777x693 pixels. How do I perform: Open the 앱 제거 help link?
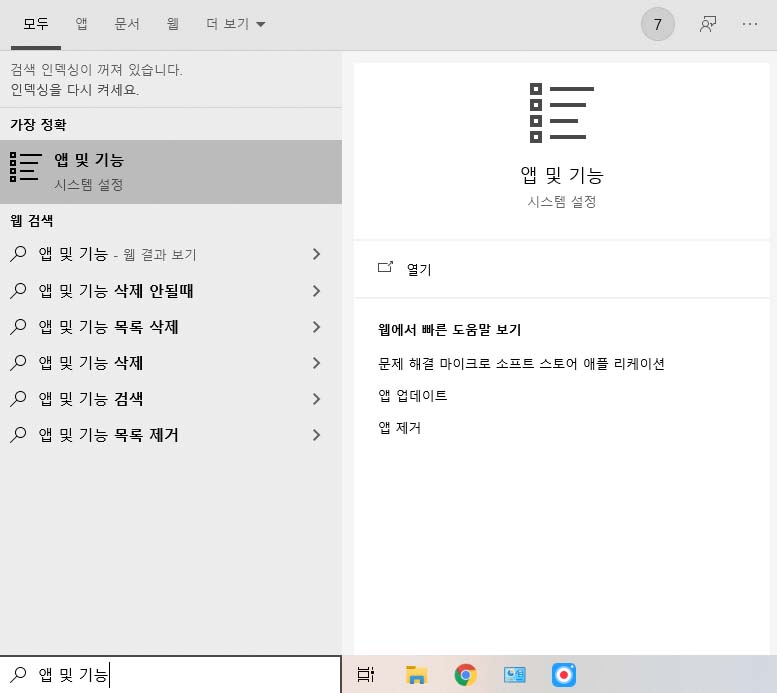click(x=399, y=427)
